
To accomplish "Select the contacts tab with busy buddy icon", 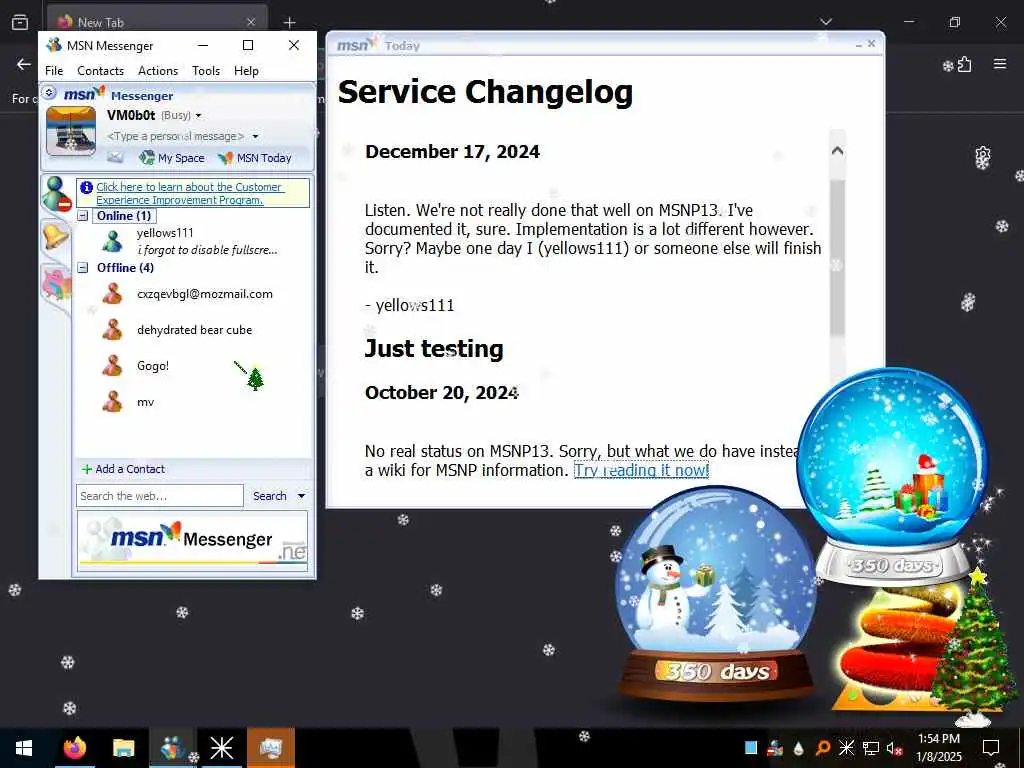I will 56,194.
